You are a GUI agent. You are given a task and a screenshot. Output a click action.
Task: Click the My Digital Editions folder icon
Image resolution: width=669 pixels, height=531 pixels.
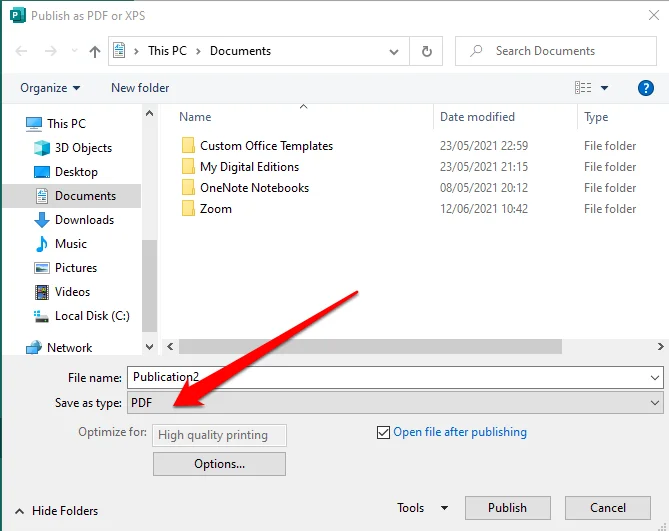click(188, 166)
